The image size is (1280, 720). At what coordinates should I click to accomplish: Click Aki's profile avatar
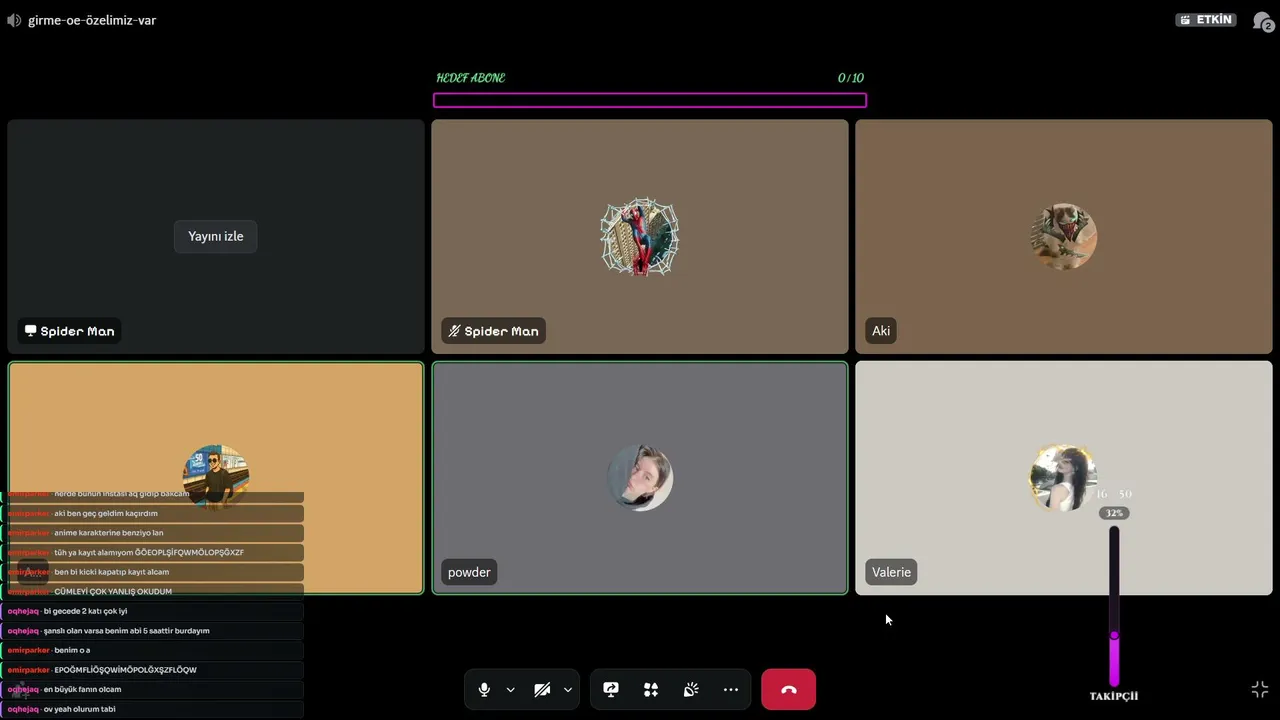tap(1064, 237)
